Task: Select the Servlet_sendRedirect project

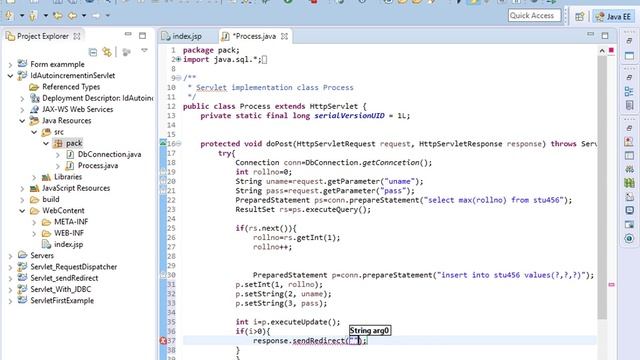Action: pos(58,278)
